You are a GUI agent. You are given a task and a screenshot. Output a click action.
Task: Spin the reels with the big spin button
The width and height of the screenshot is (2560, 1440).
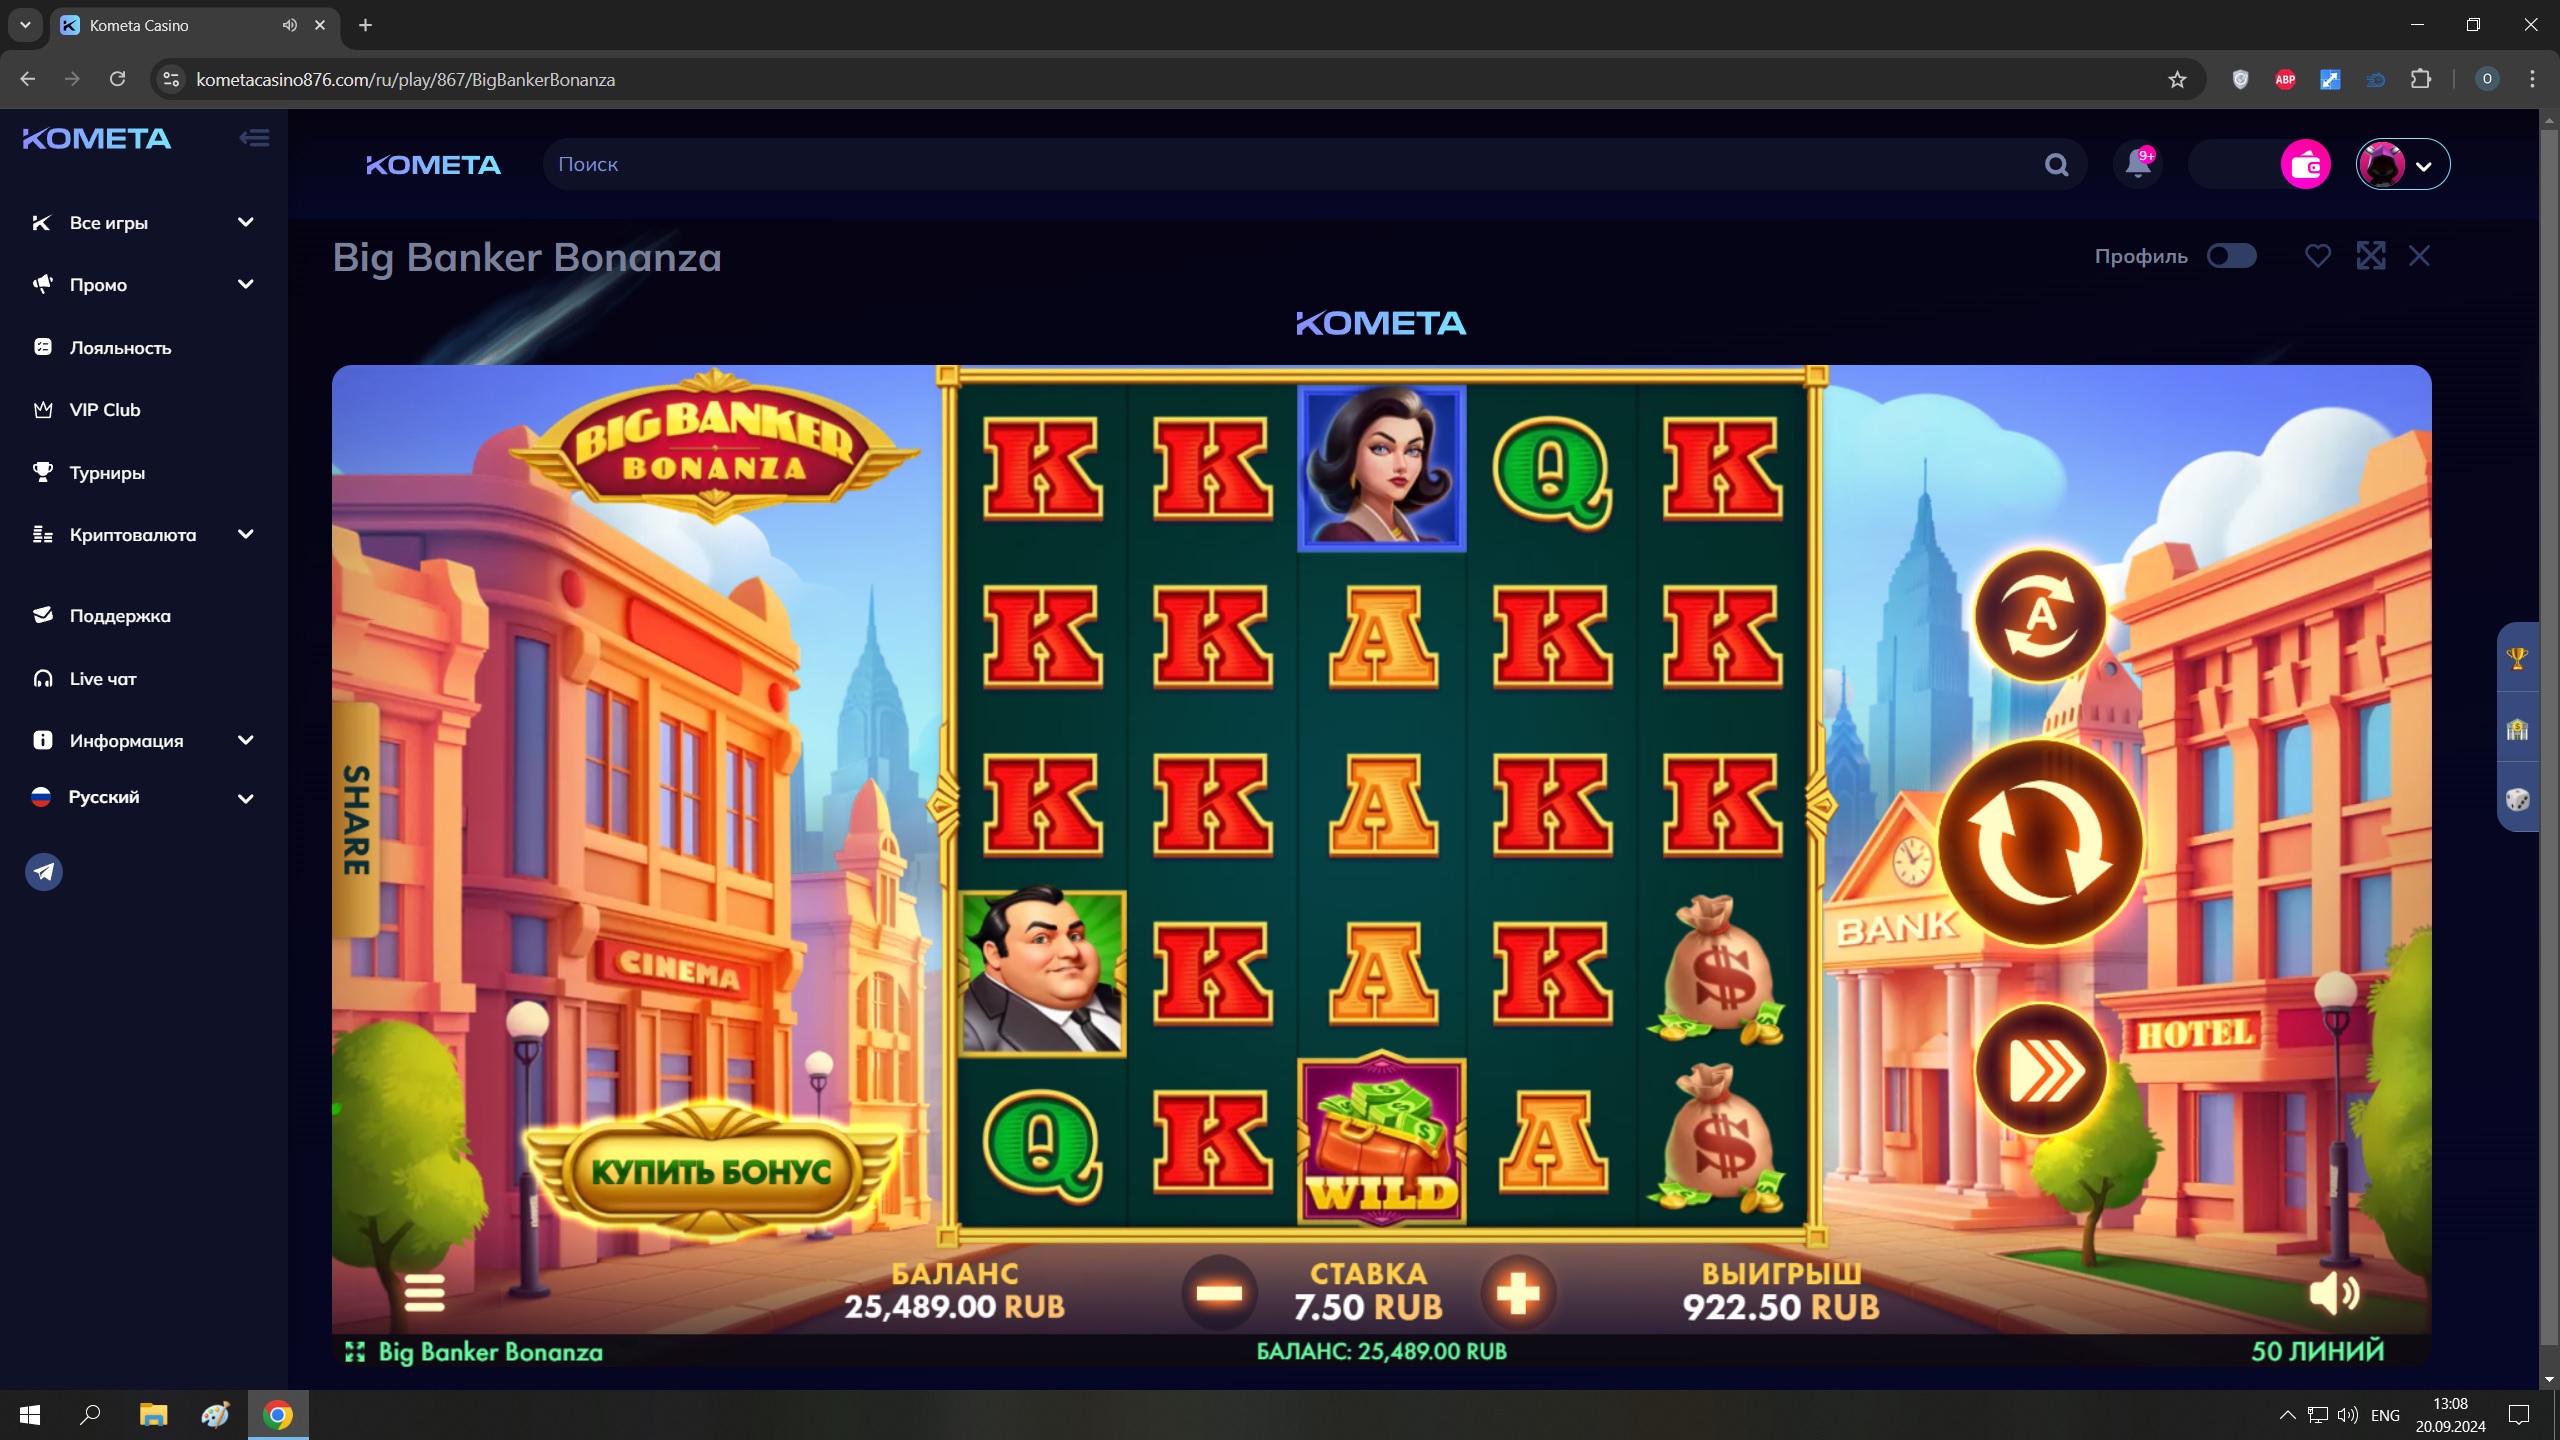2040,843
